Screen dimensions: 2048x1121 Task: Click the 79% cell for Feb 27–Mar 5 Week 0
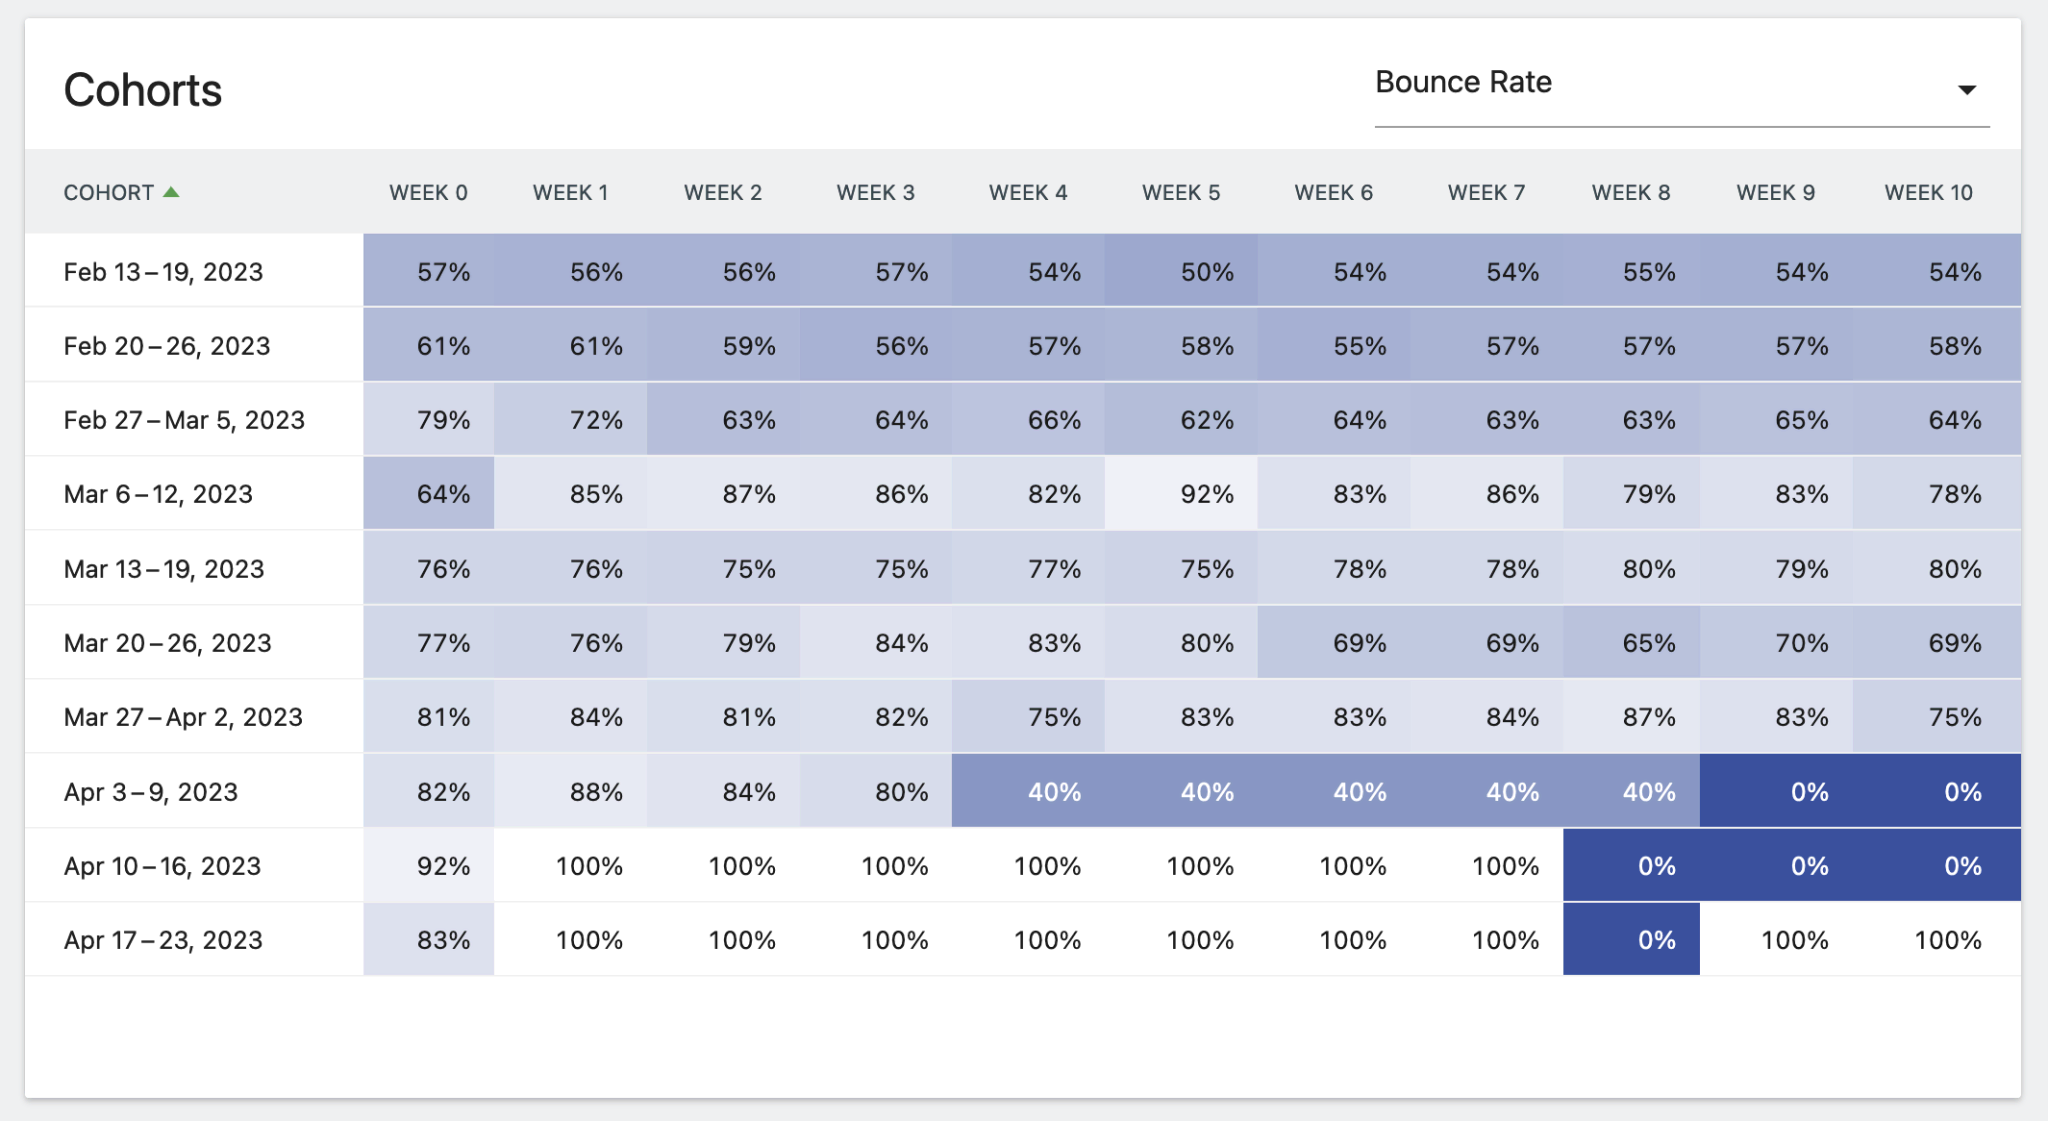tap(444, 419)
